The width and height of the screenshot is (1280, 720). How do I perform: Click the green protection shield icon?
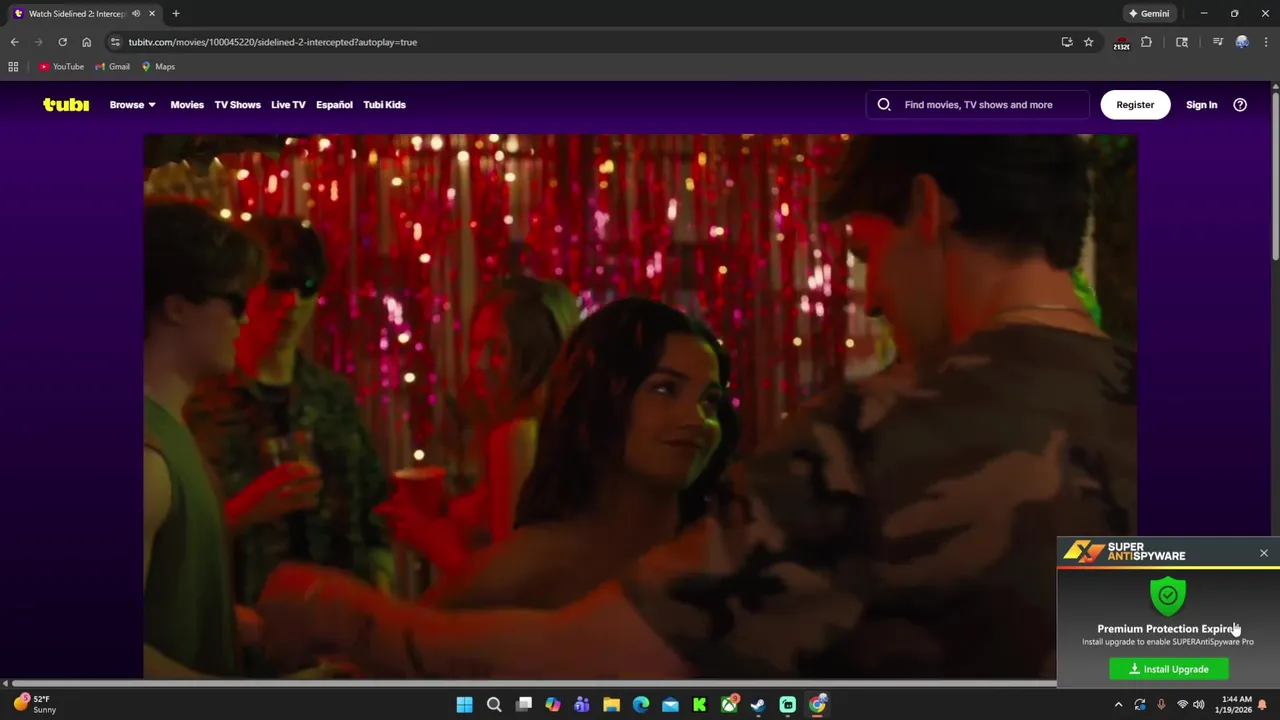[x=1168, y=596]
